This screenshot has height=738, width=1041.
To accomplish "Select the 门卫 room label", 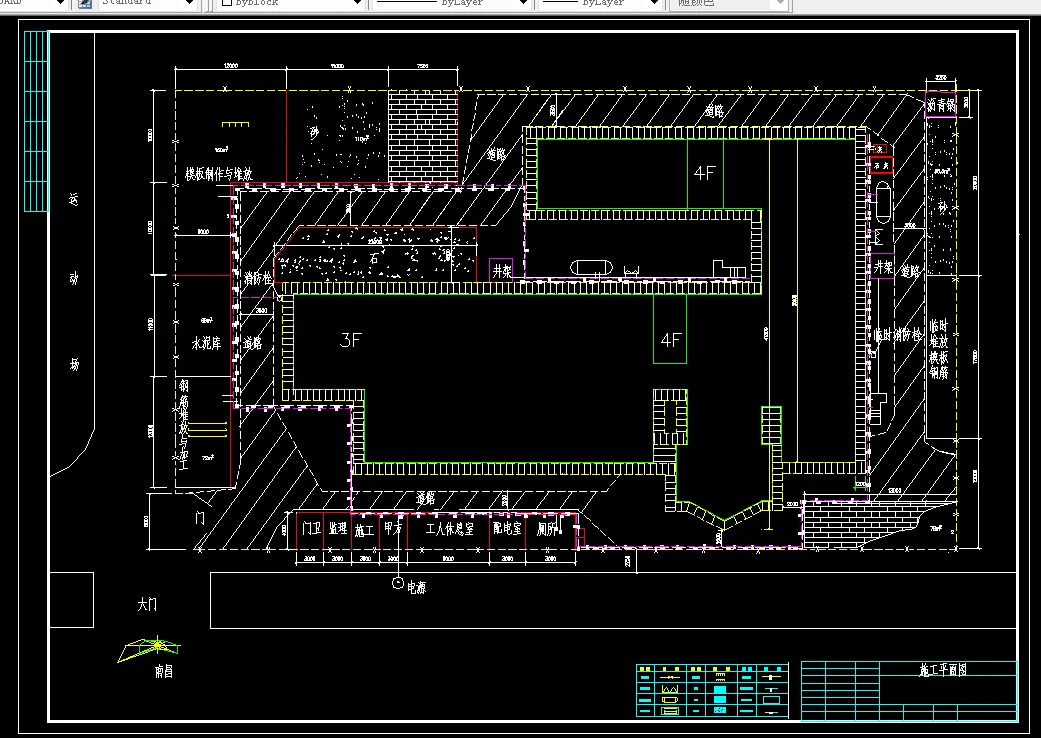I will tap(311, 528).
